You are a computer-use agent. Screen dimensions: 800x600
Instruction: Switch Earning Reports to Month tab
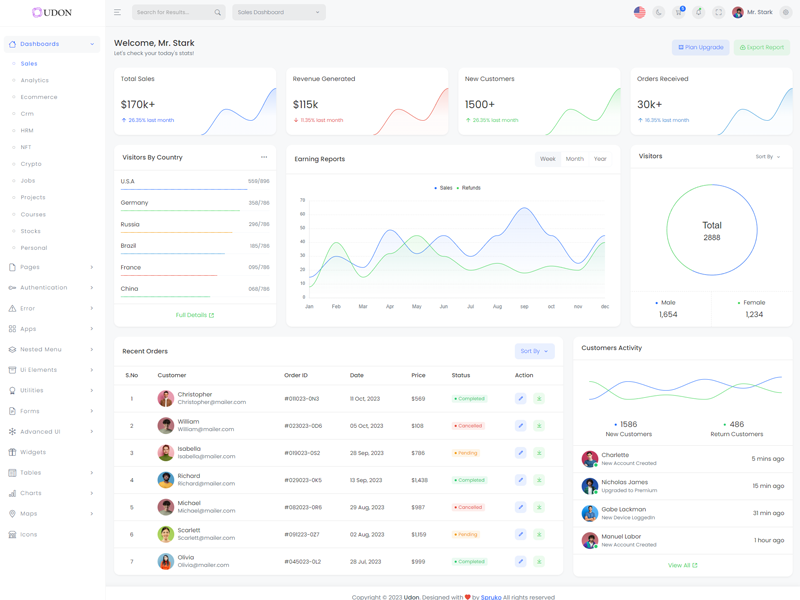574,159
